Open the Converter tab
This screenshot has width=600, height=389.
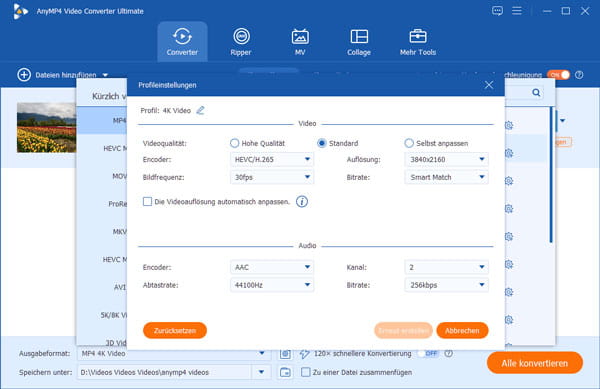(182, 42)
